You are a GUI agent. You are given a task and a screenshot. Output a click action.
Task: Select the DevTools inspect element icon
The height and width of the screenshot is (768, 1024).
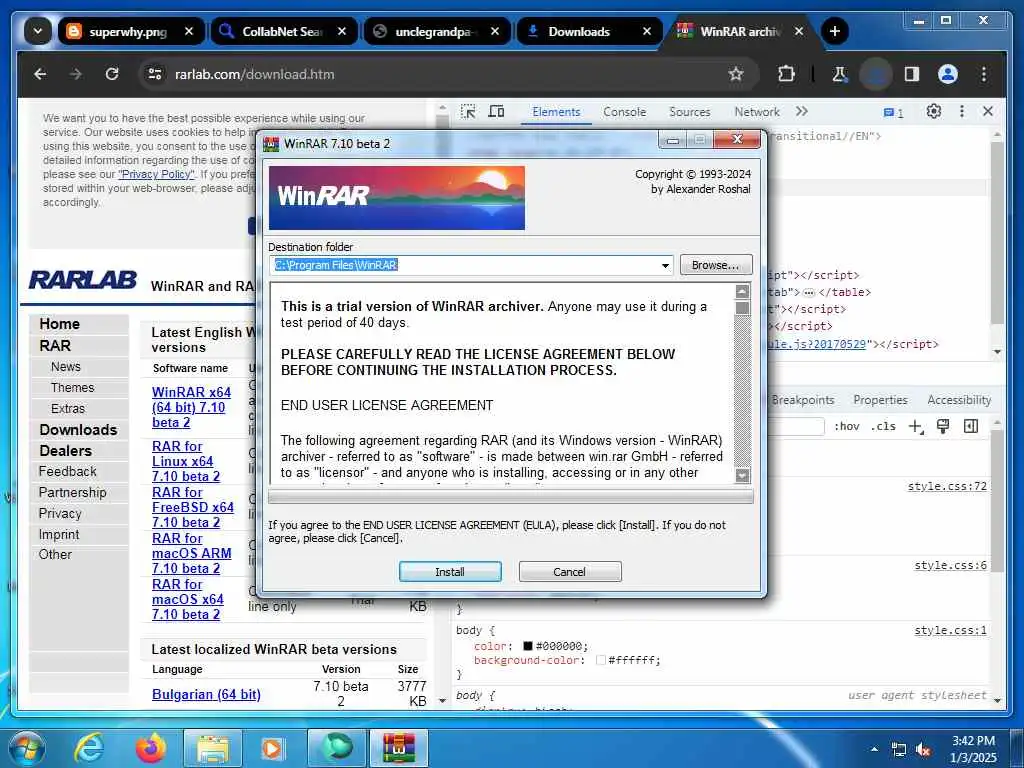pyautogui.click(x=468, y=112)
